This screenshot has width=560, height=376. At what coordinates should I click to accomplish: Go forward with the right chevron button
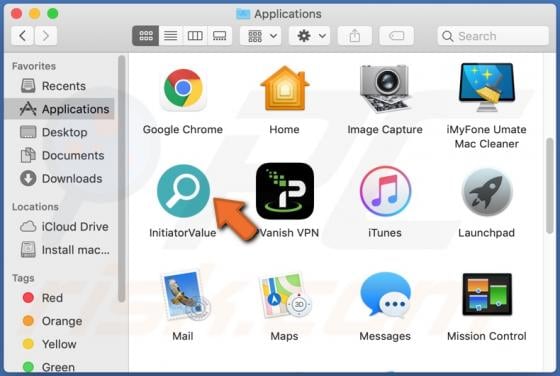(x=45, y=36)
